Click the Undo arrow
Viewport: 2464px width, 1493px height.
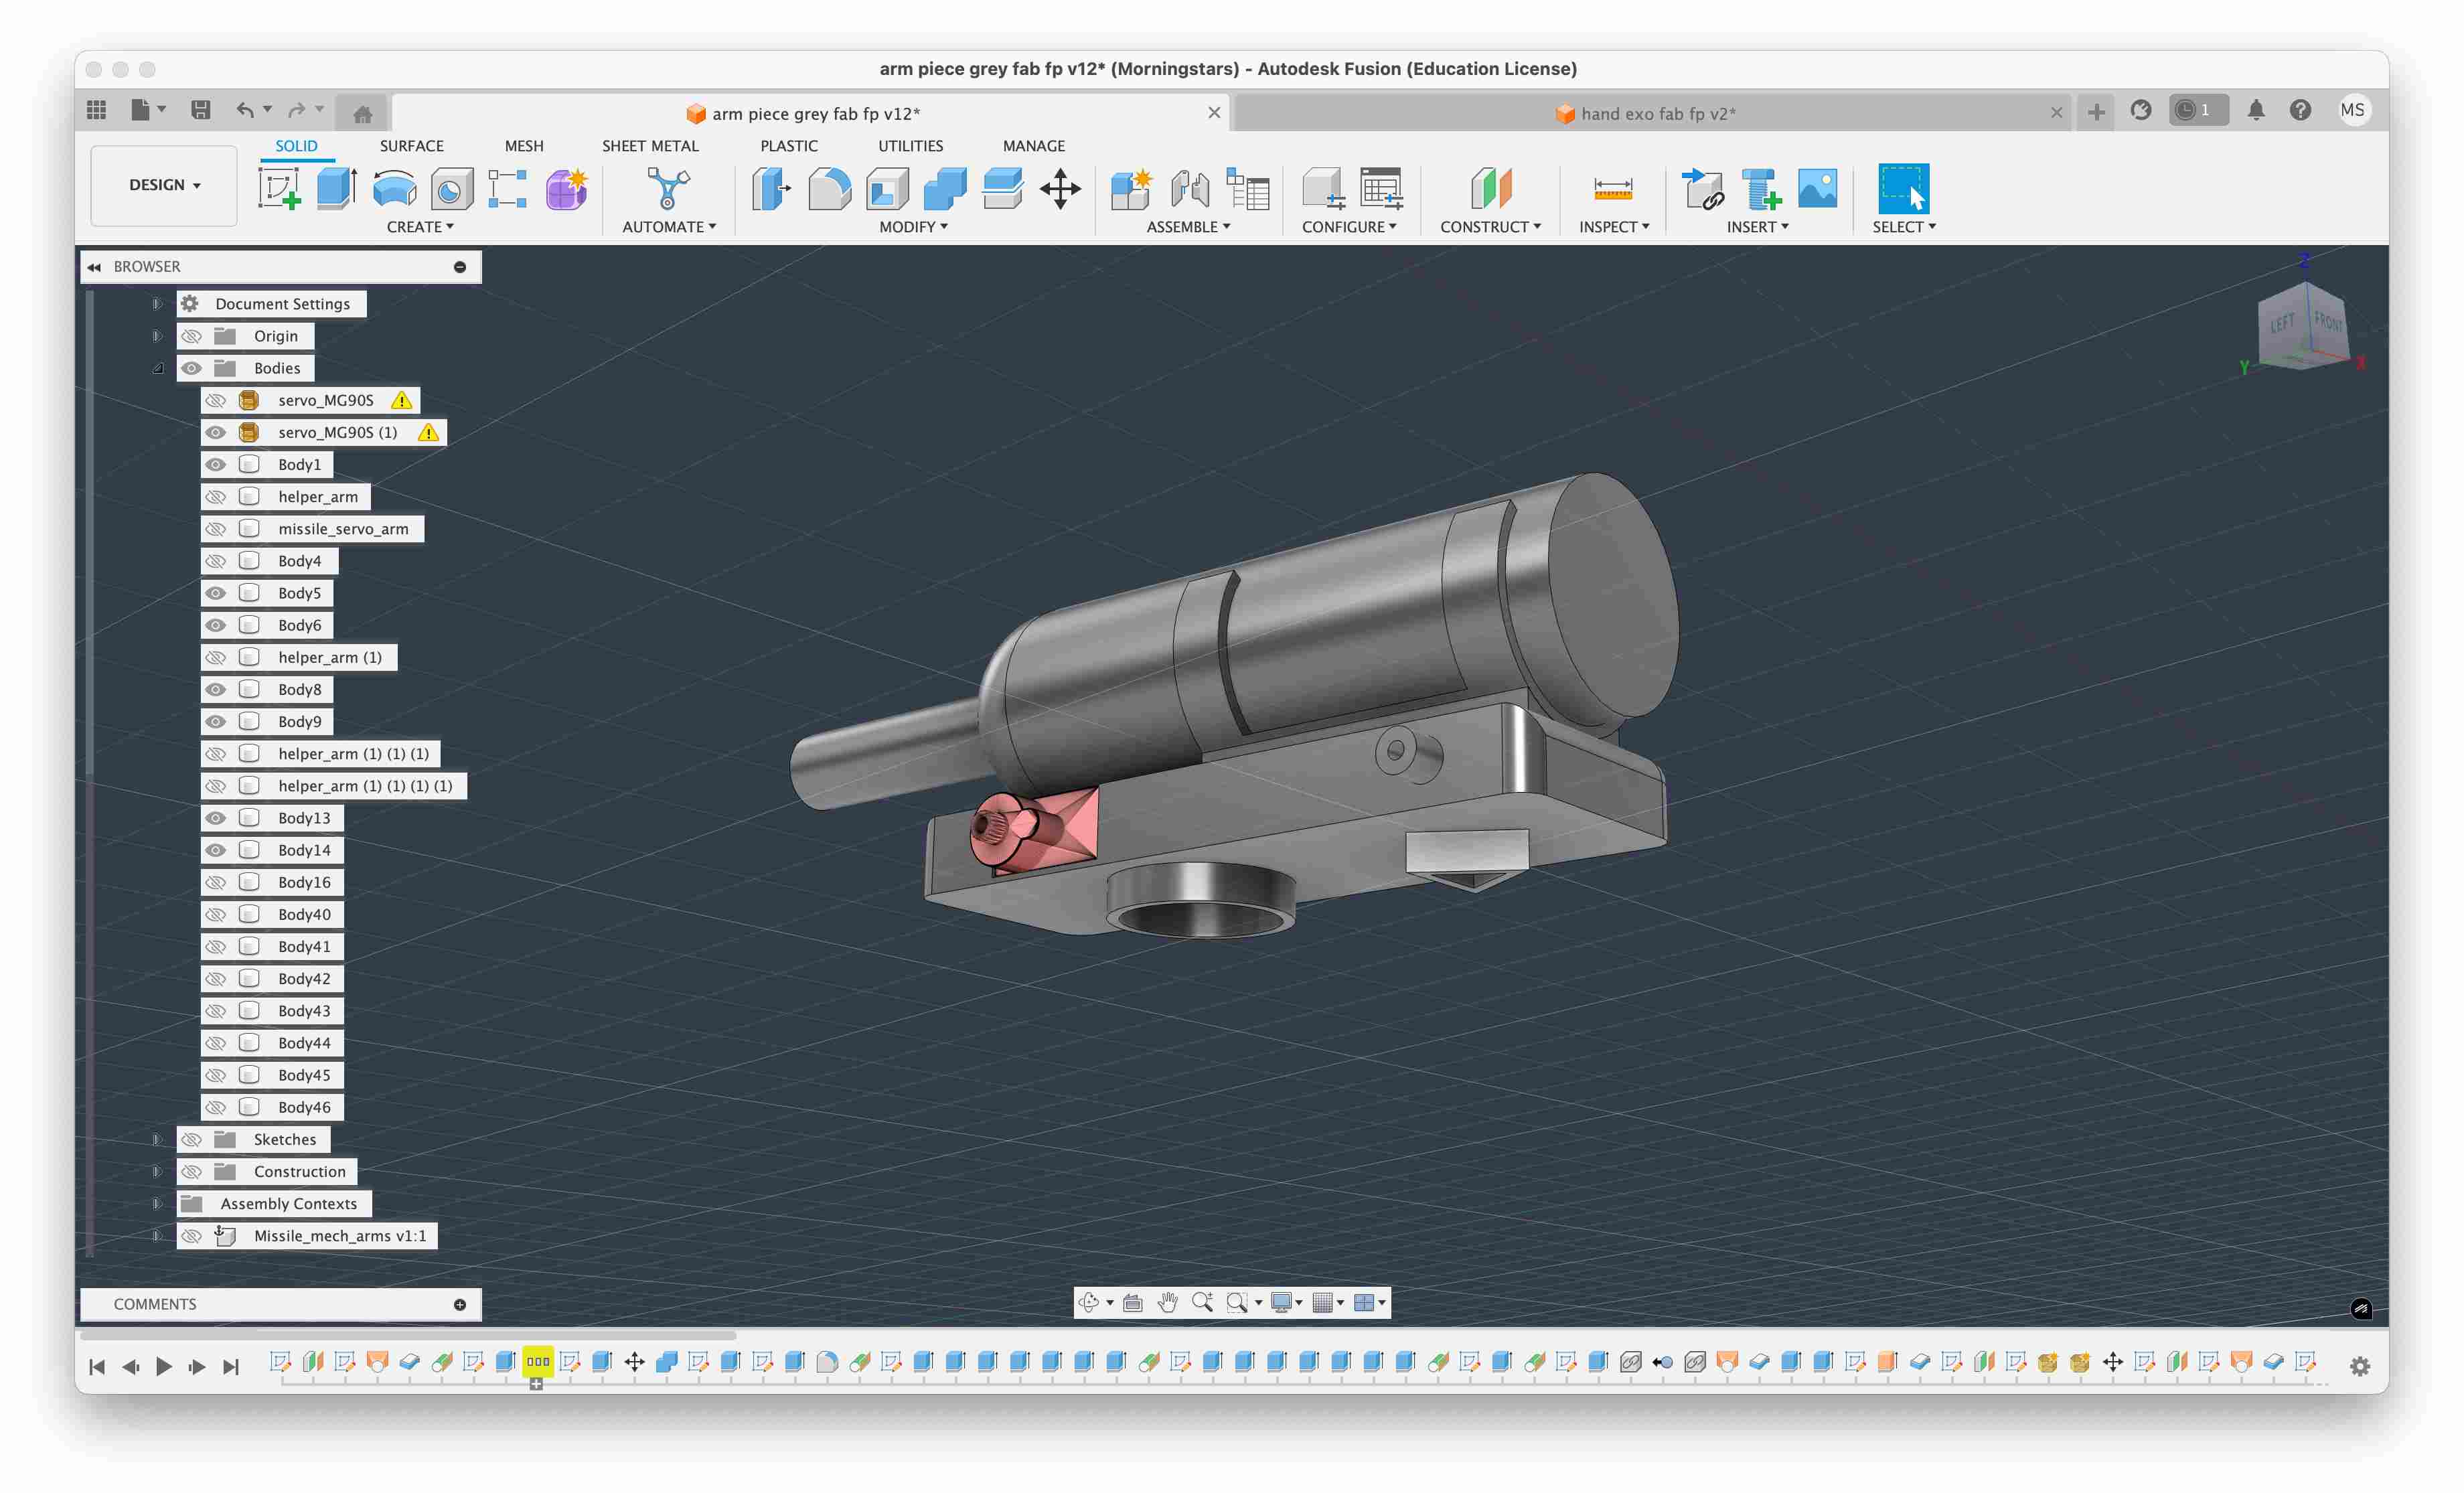(245, 110)
